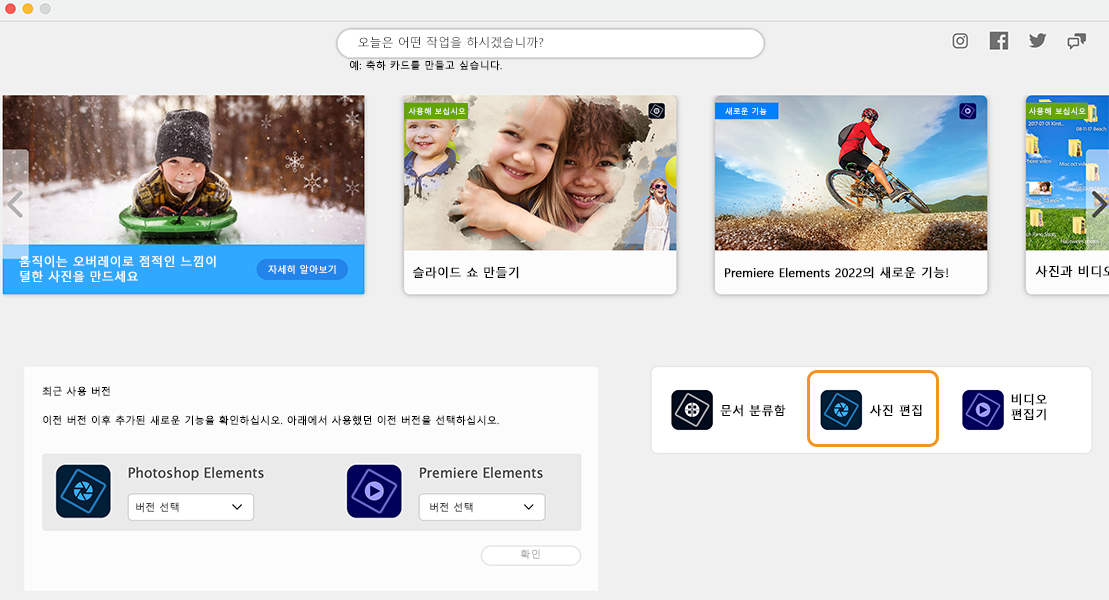Screen dimensions: 1109x600
Task: Open the Facebook icon
Action: pos(998,41)
